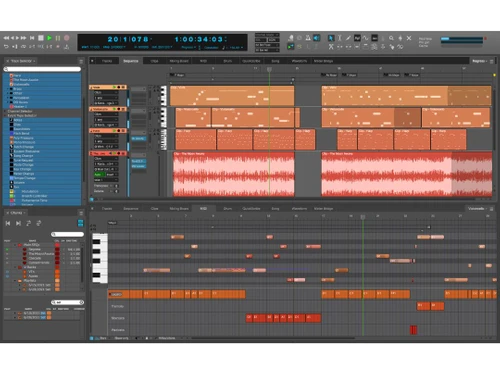Click the orange color swatch for VIs row
Image resolution: width=500 pixels, height=375 pixels.
tap(57, 272)
